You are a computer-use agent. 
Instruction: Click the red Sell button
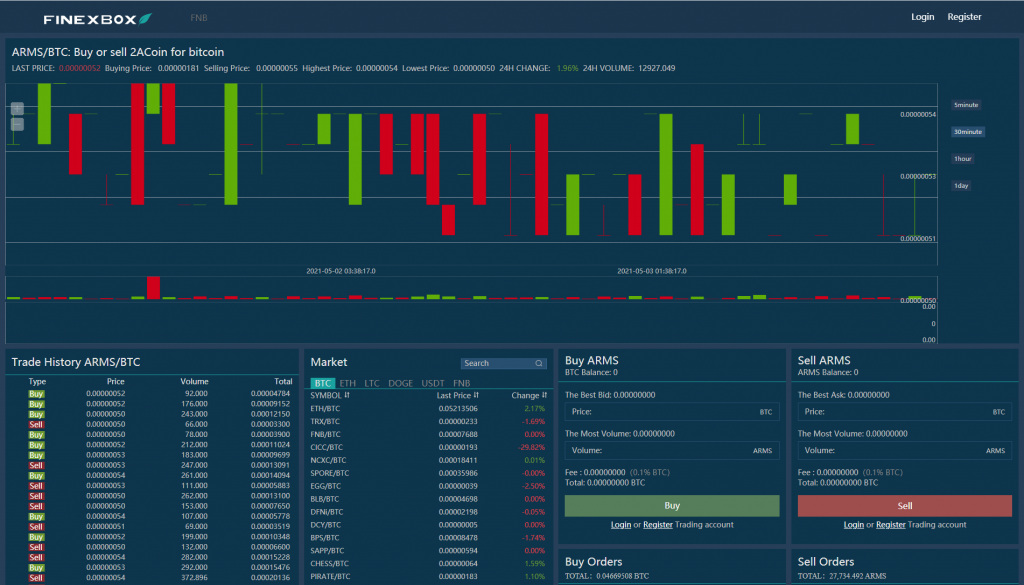[x=904, y=505]
